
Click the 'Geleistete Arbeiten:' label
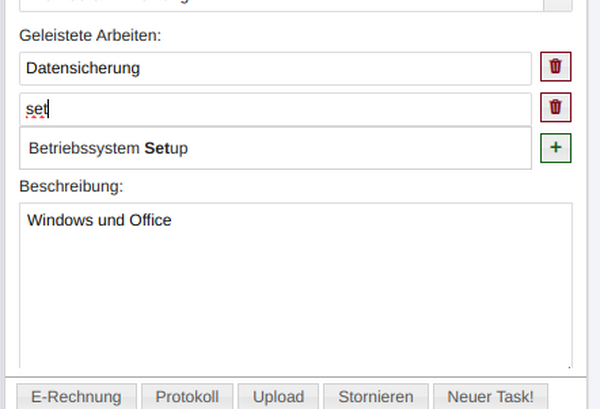tap(90, 36)
